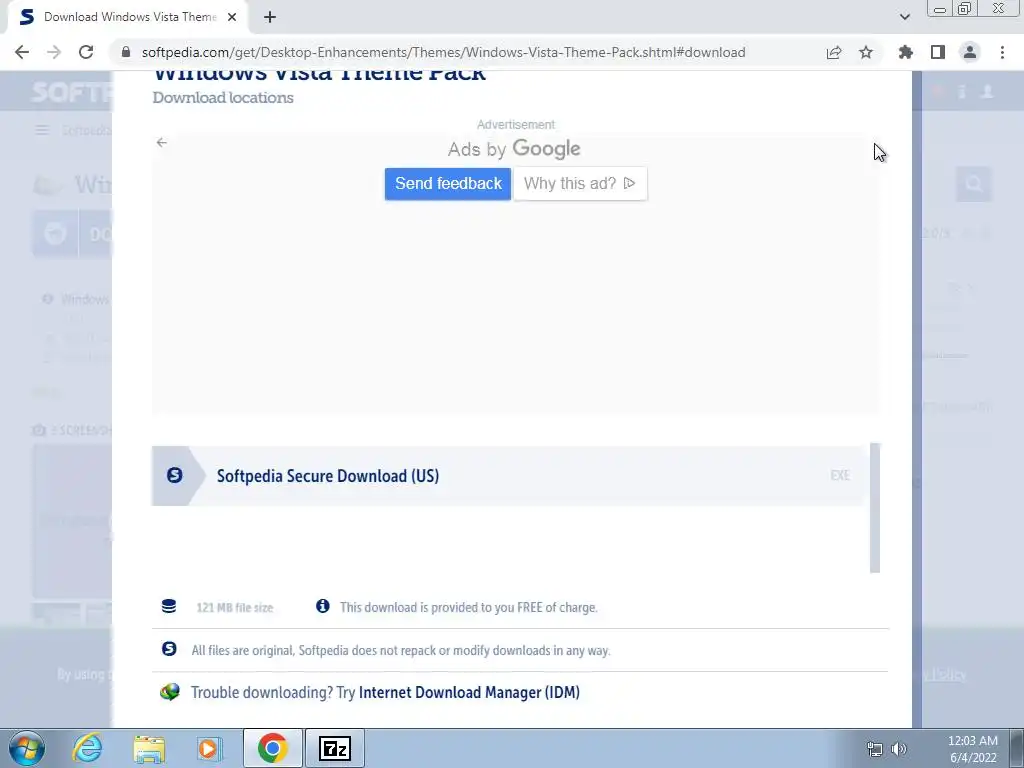Click the Chrome taskbar icon
The image size is (1024, 768).
click(x=272, y=748)
